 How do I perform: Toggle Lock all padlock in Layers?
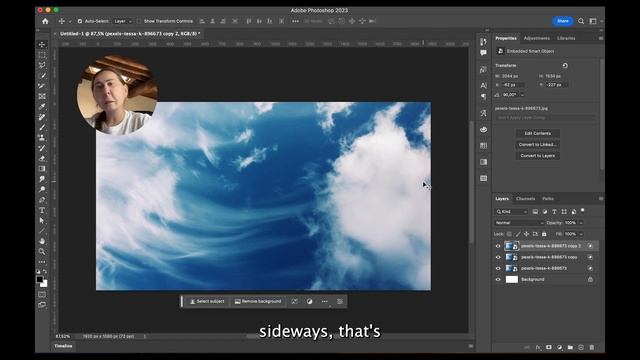pos(544,234)
